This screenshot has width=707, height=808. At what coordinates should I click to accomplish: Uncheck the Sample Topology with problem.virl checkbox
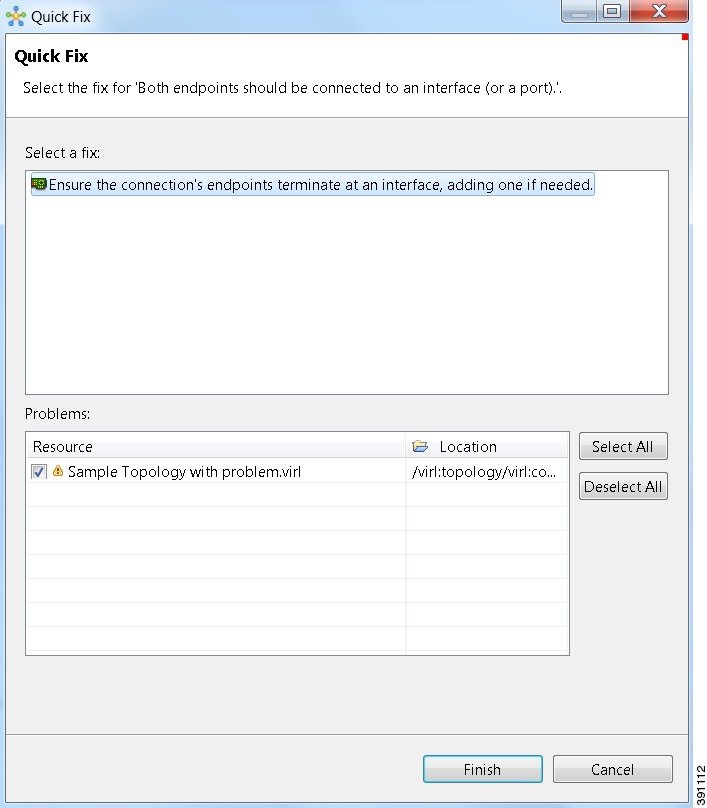pyautogui.click(x=39, y=472)
